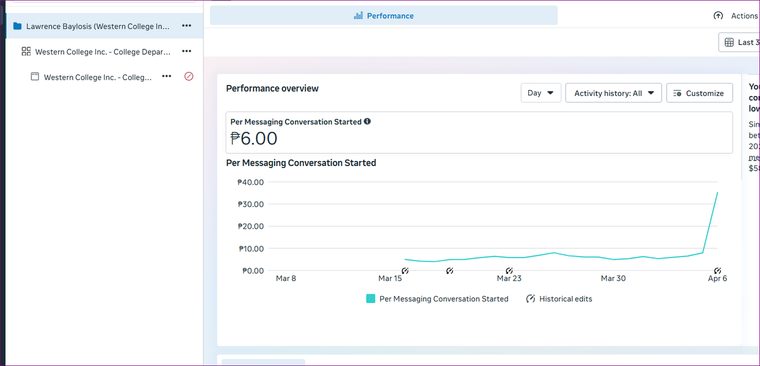Image resolution: width=760 pixels, height=366 pixels.
Task: Open the Activity history: All dropdown
Action: pyautogui.click(x=614, y=93)
